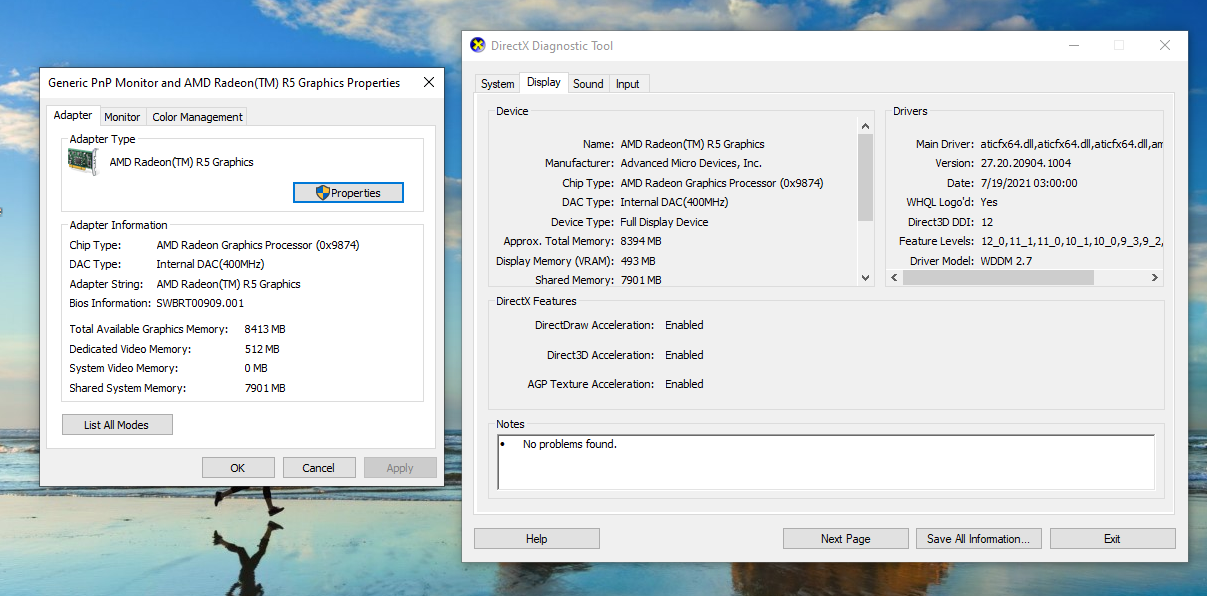Click Device list scroll up arrow
The width and height of the screenshot is (1207, 596).
click(x=866, y=126)
